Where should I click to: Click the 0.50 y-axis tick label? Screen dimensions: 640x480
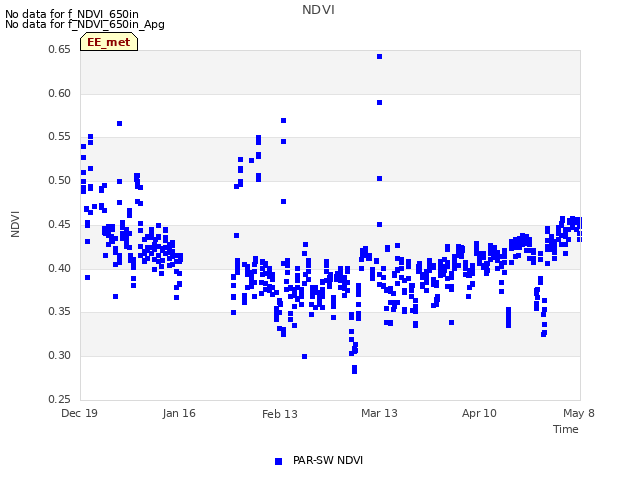point(59,180)
